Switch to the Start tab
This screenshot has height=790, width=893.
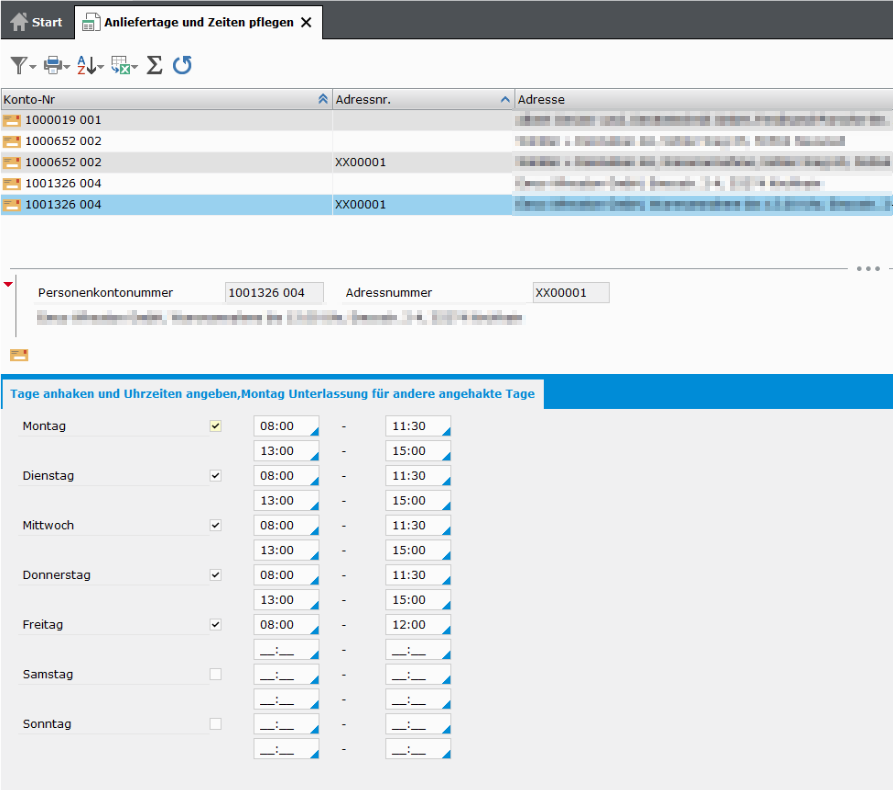coord(37,21)
